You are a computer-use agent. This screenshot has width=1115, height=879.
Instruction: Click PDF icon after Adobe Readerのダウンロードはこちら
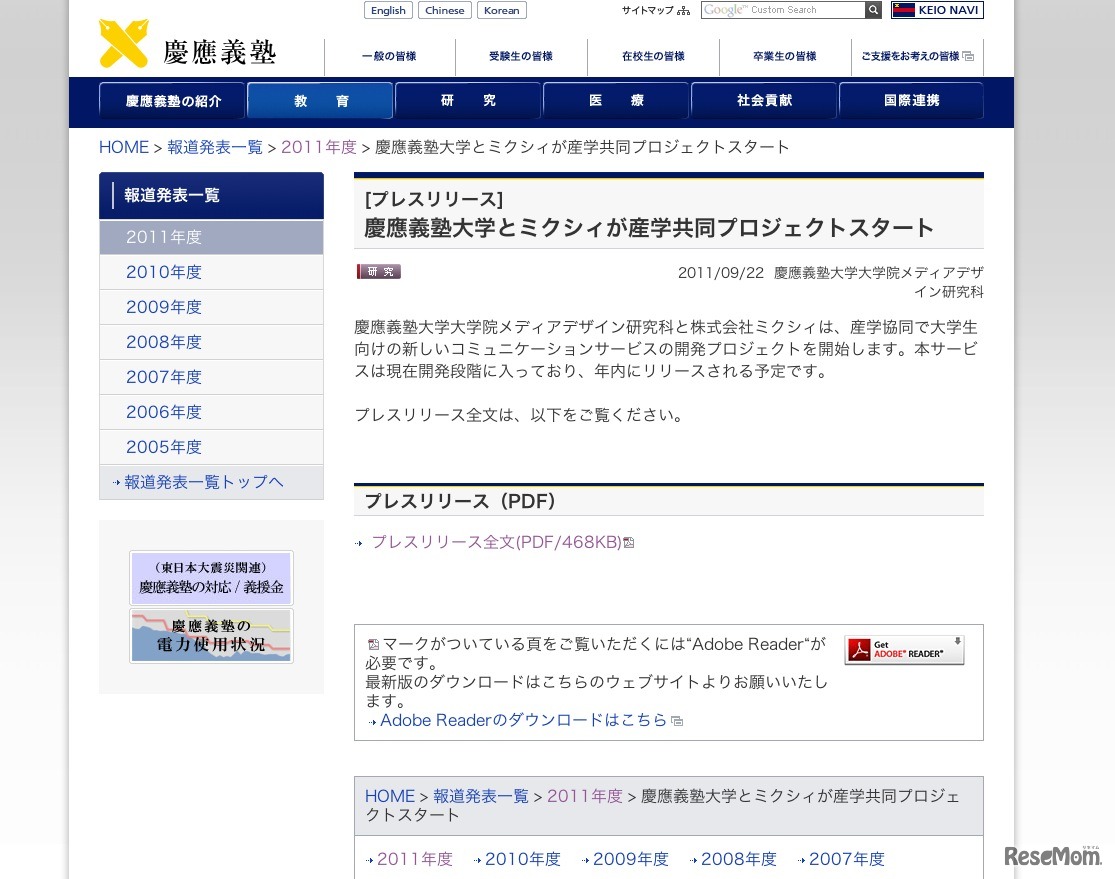[677, 720]
